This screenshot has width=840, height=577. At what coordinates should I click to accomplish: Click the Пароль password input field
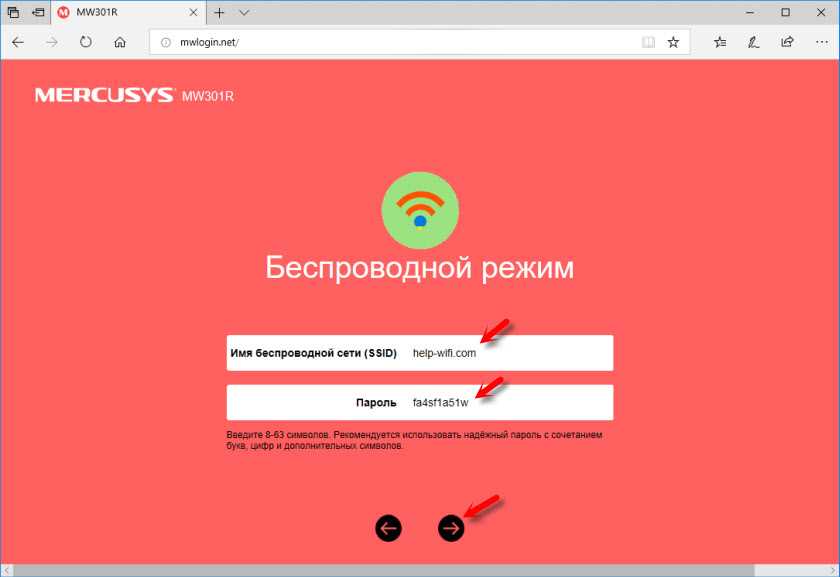tap(420, 402)
